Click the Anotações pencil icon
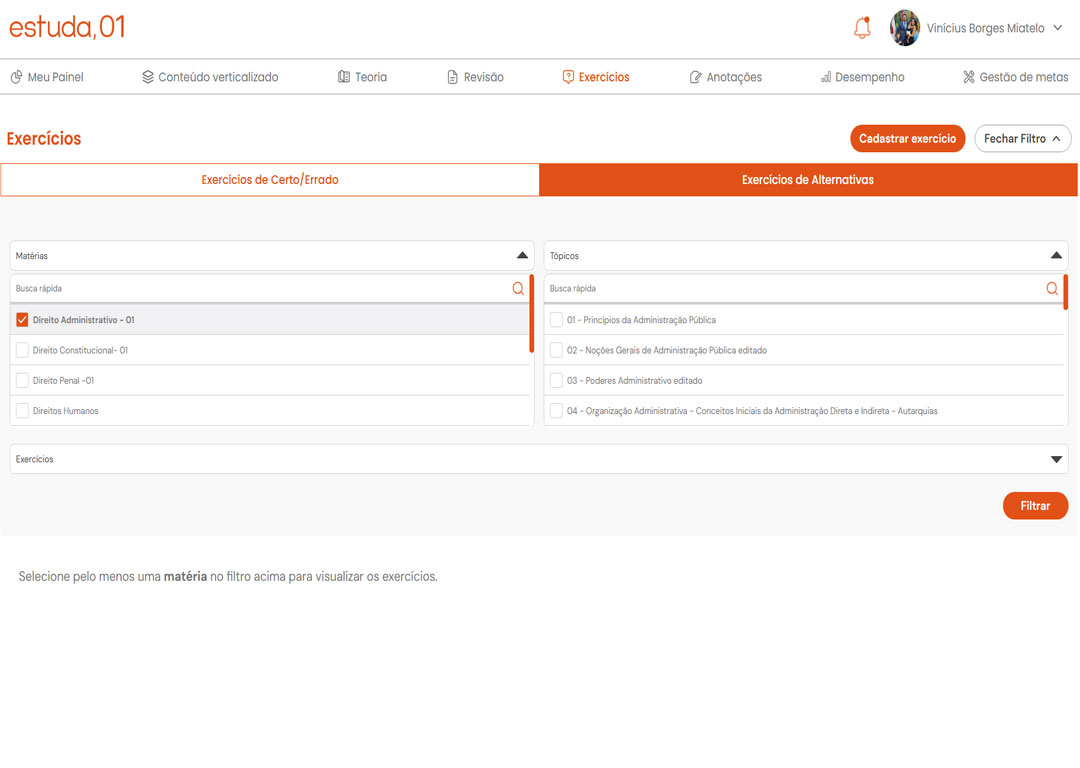The width and height of the screenshot is (1080, 768). pos(696,77)
